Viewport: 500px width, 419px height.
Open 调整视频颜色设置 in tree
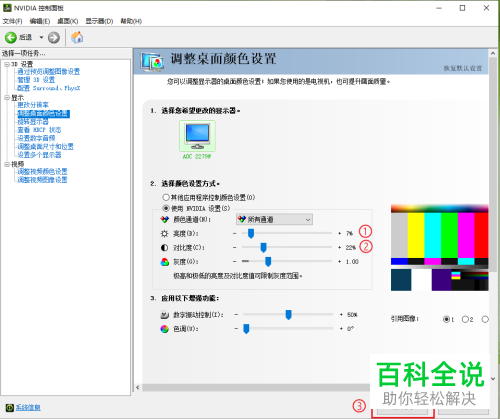coord(42,172)
